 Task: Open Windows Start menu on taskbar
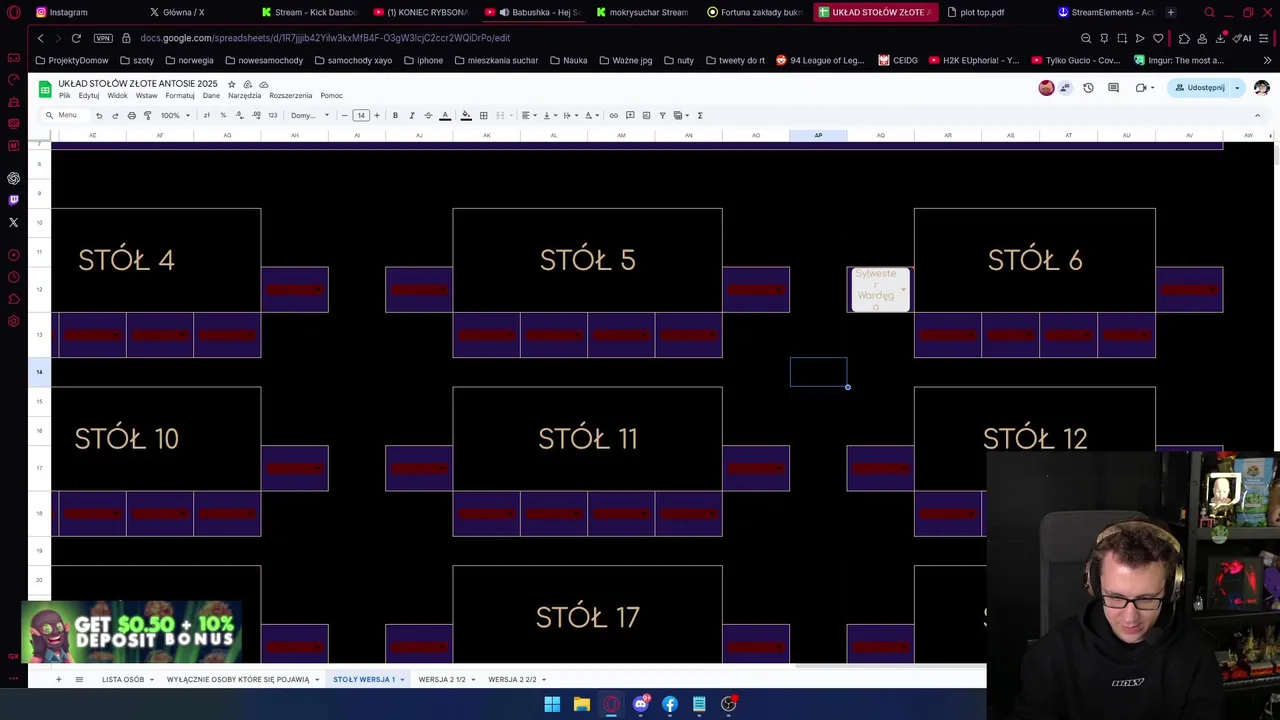[552, 704]
